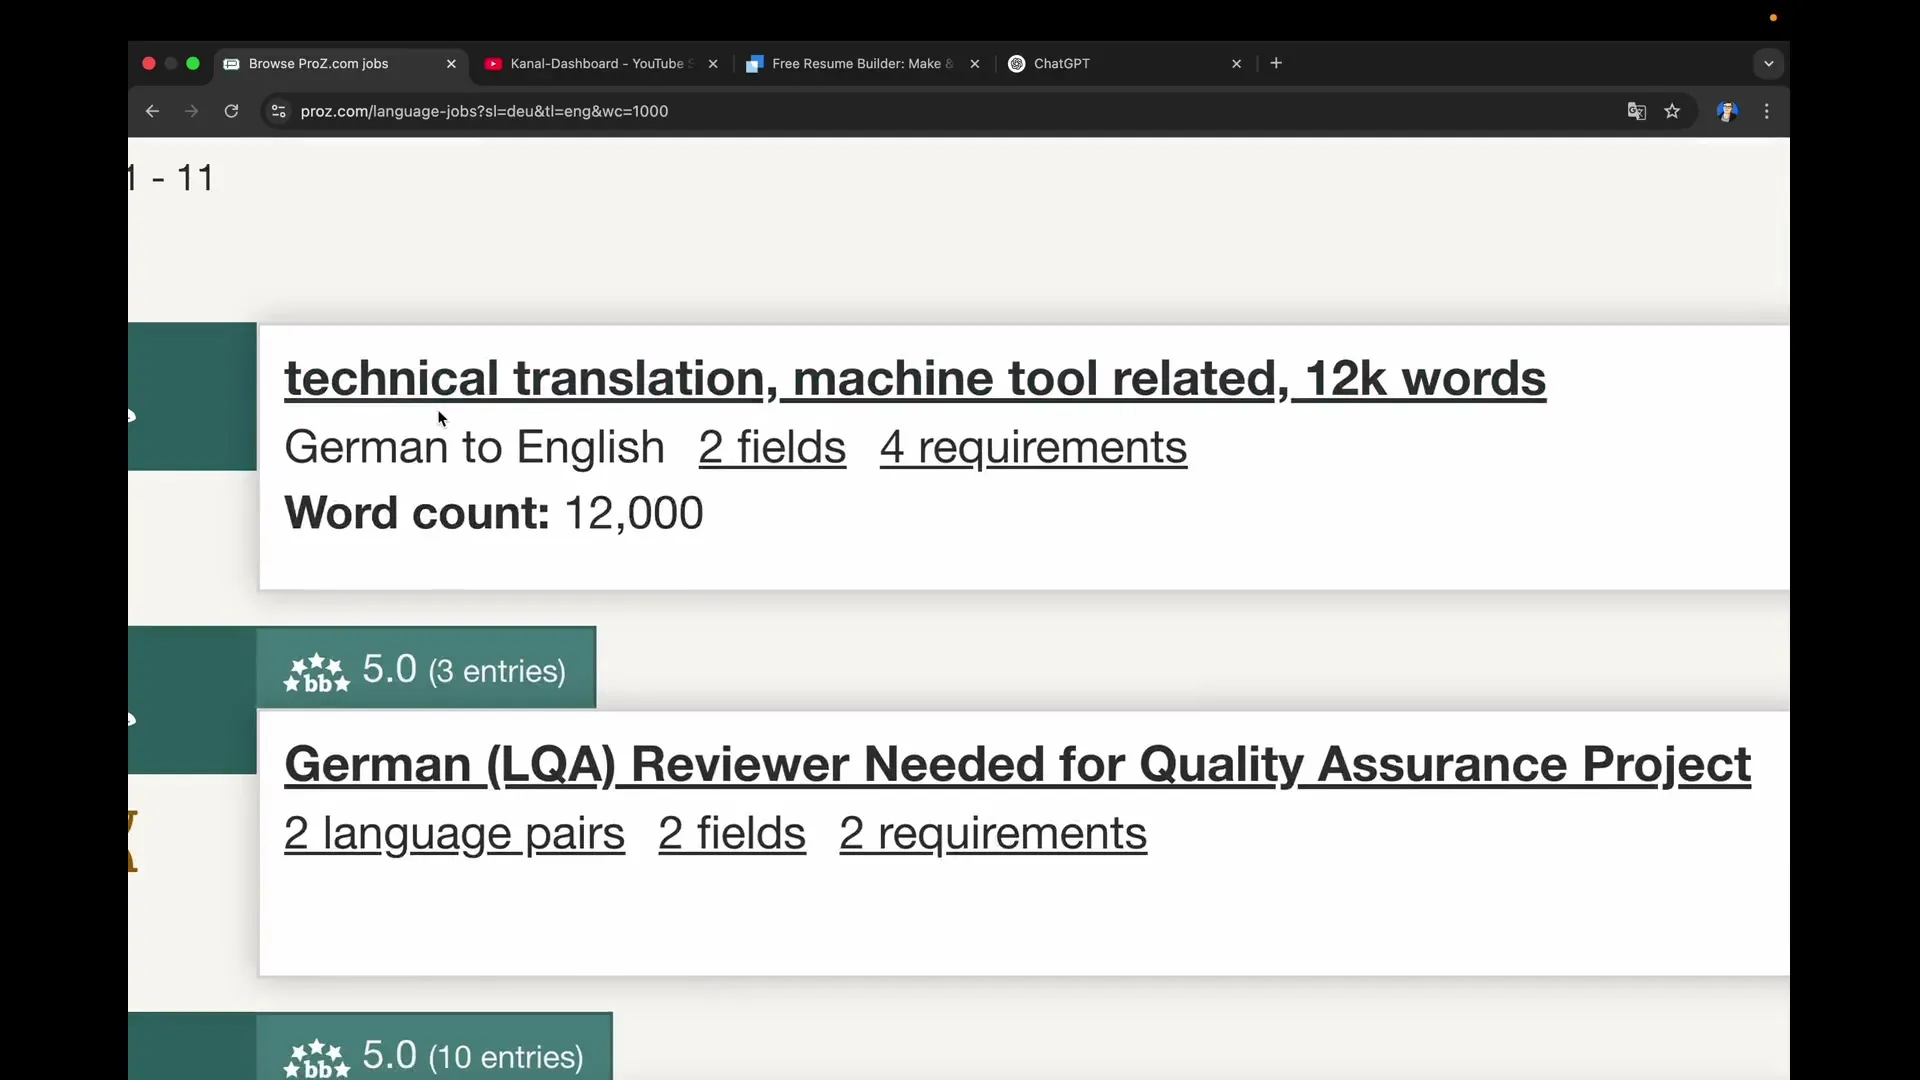The image size is (1920, 1080).
Task: Open a new tab with the plus button
Action: pyautogui.click(x=1276, y=63)
